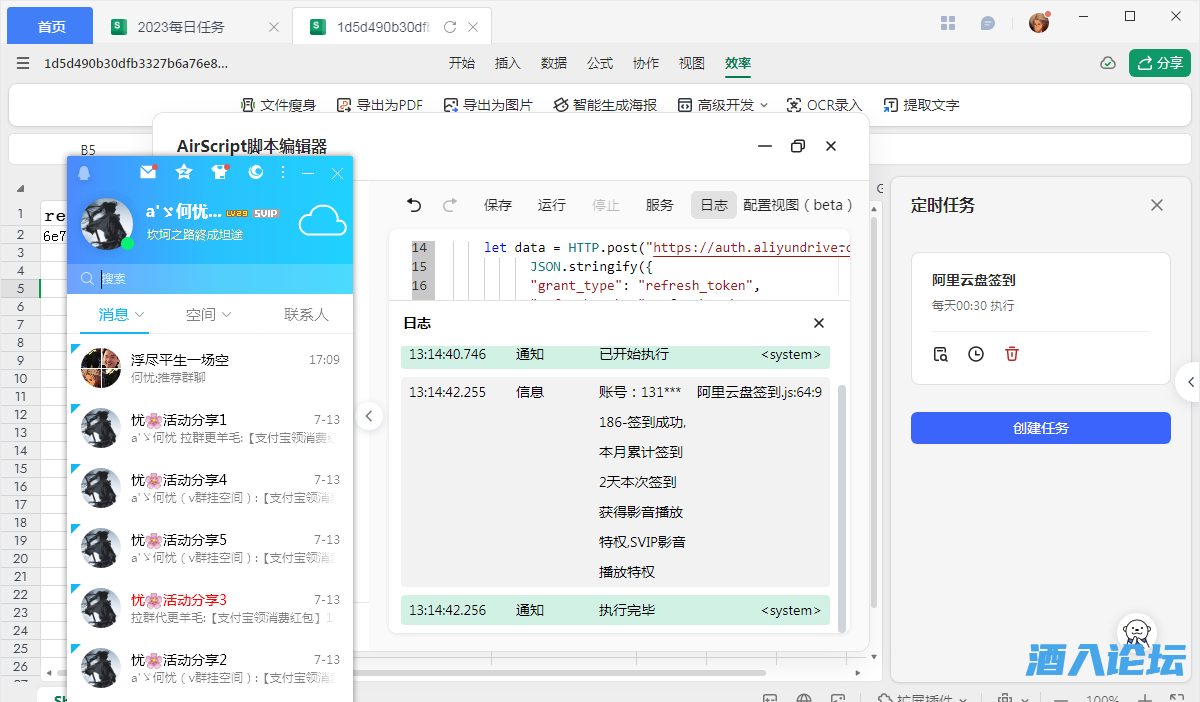
Task: Click the 创建任务 button
Action: [1040, 428]
